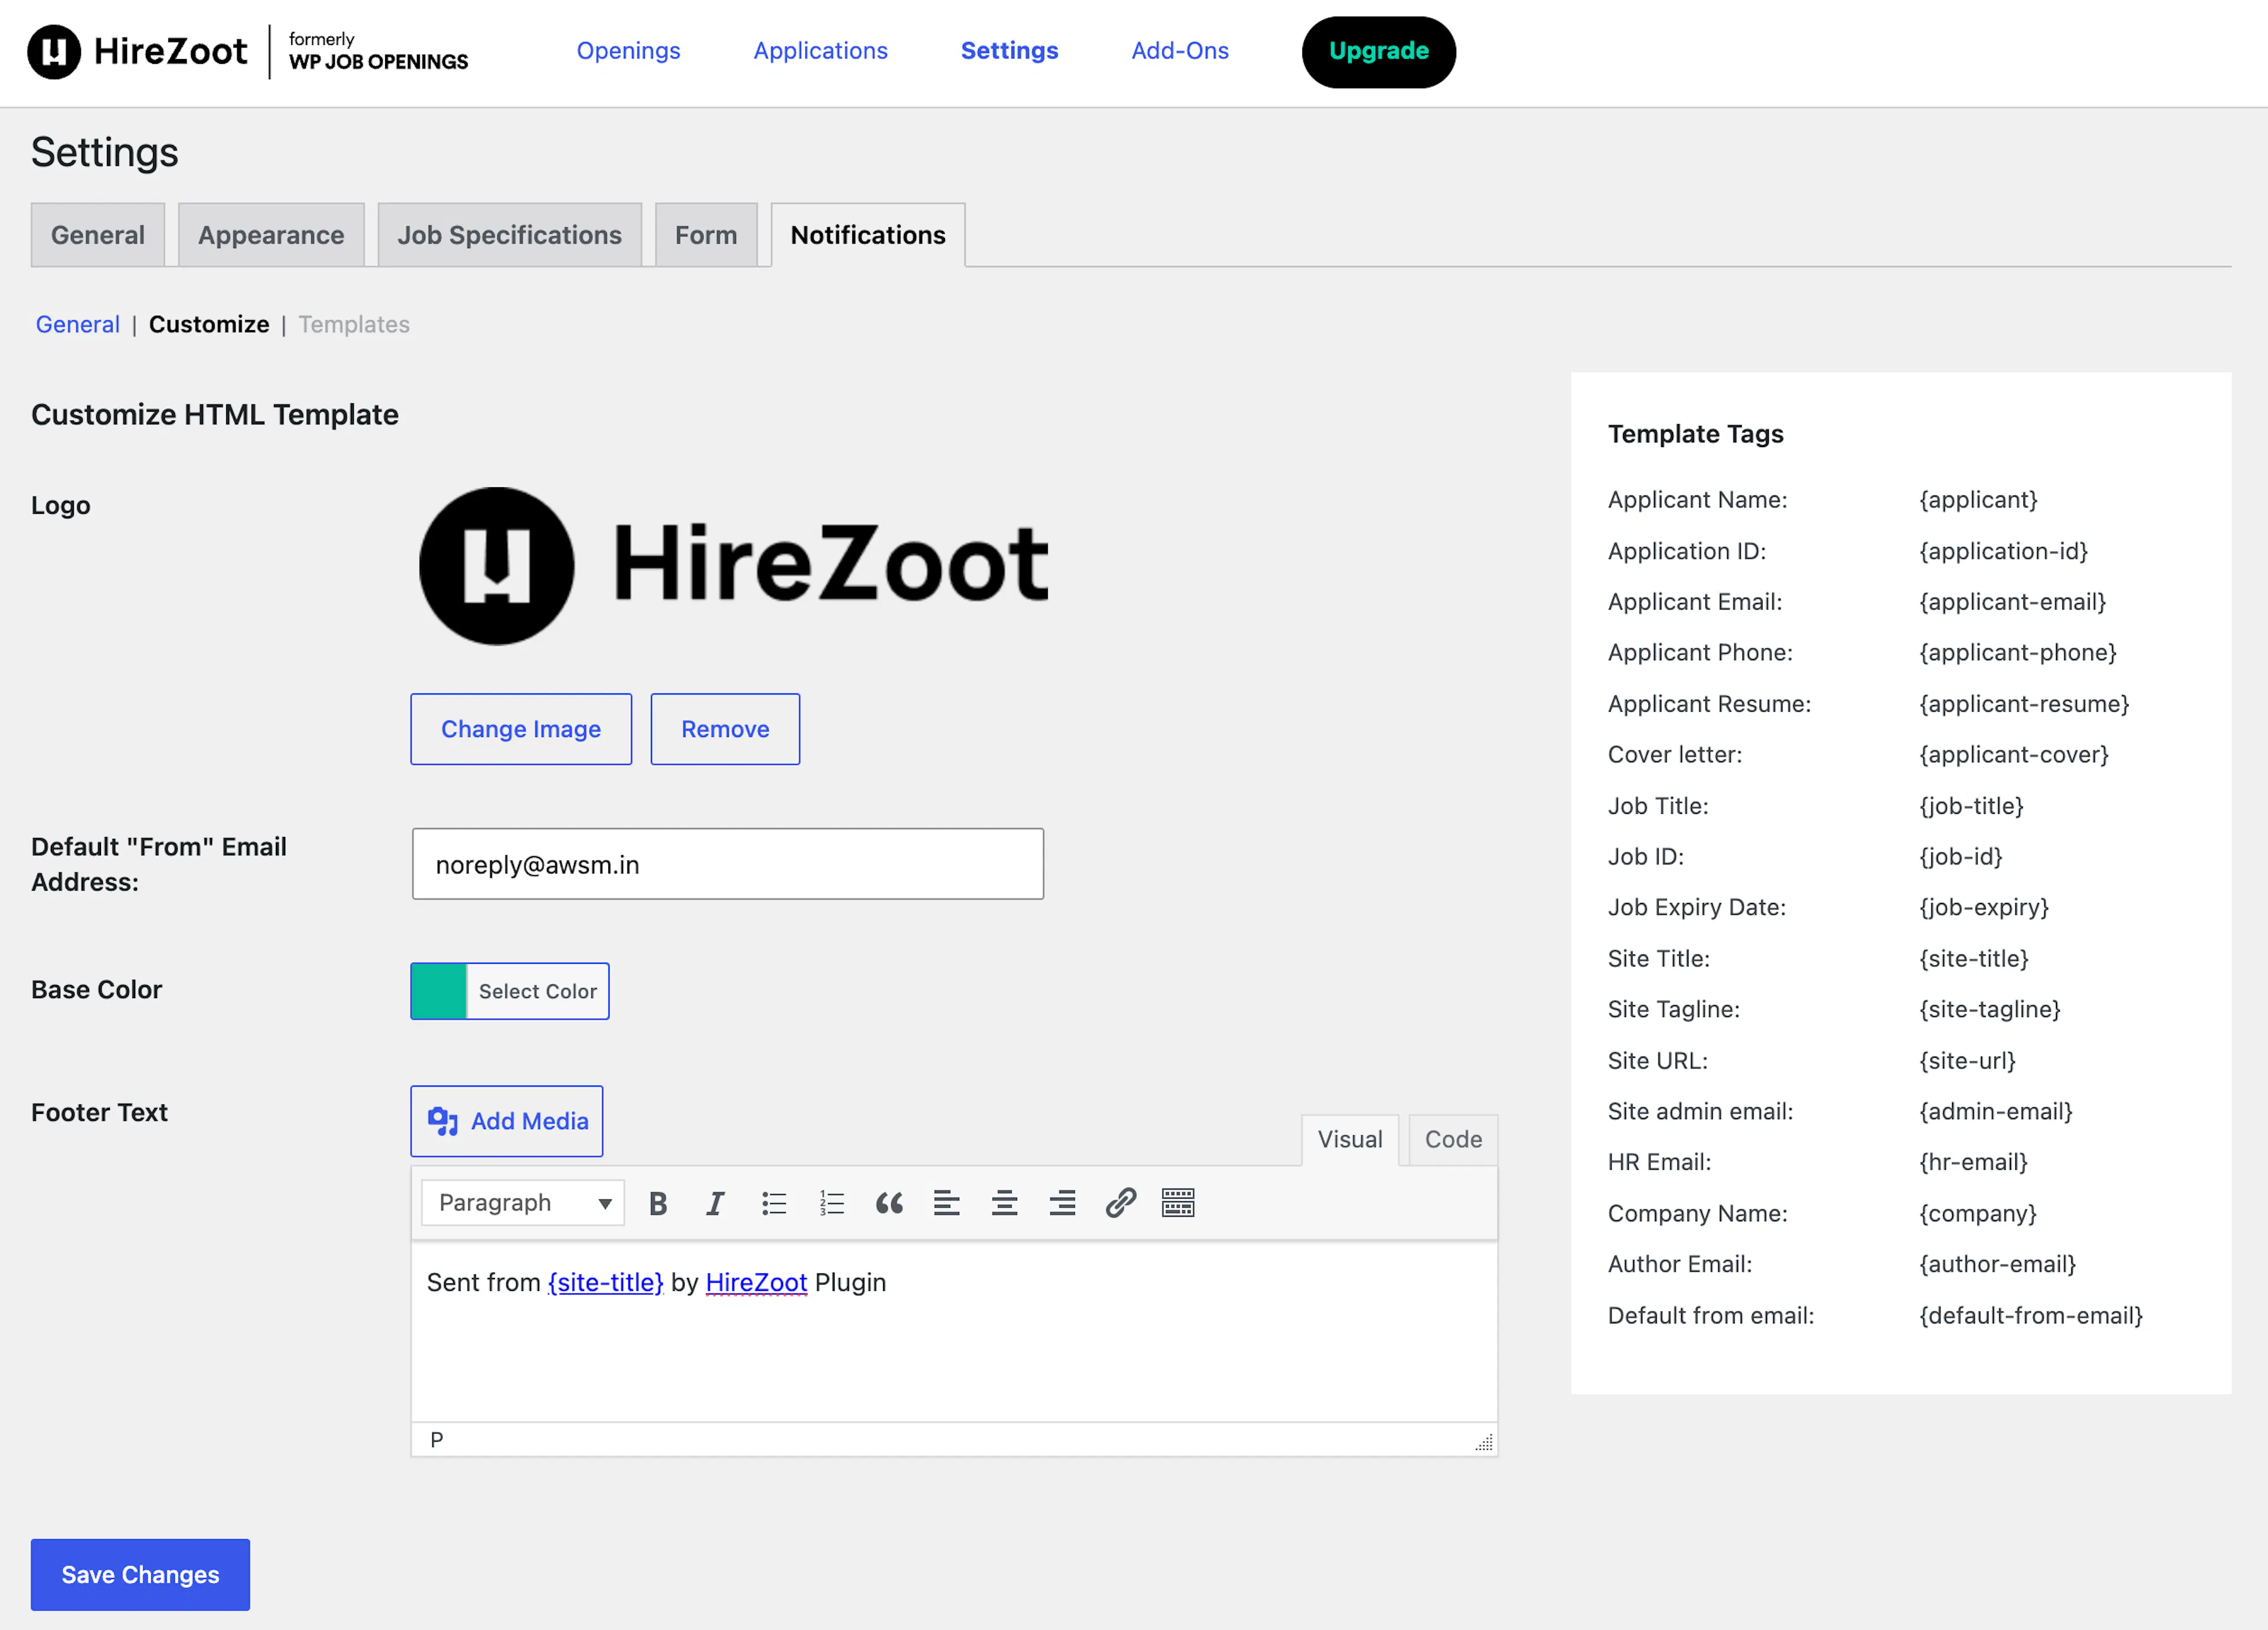Switch the footer editor to Visual mode
The width and height of the screenshot is (2268, 1630).
[x=1350, y=1140]
